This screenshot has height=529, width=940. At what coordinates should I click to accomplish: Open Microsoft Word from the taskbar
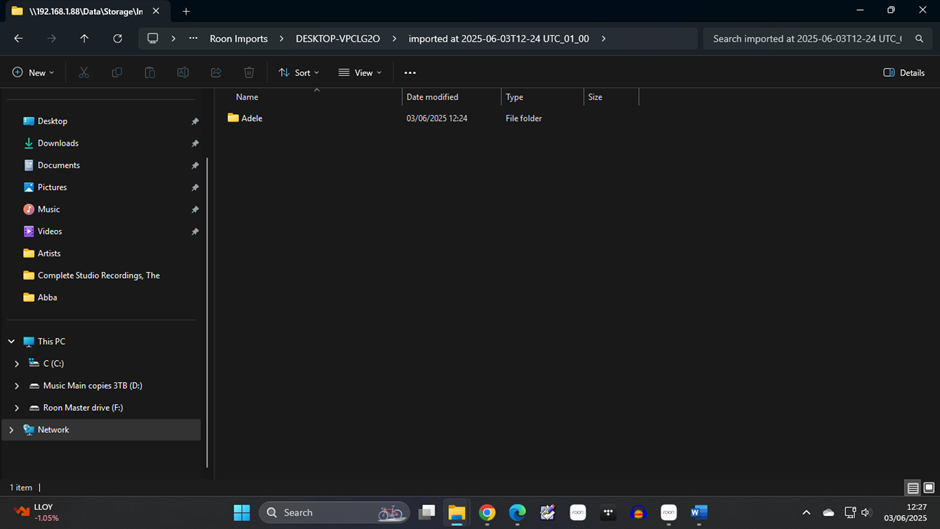[x=699, y=513]
